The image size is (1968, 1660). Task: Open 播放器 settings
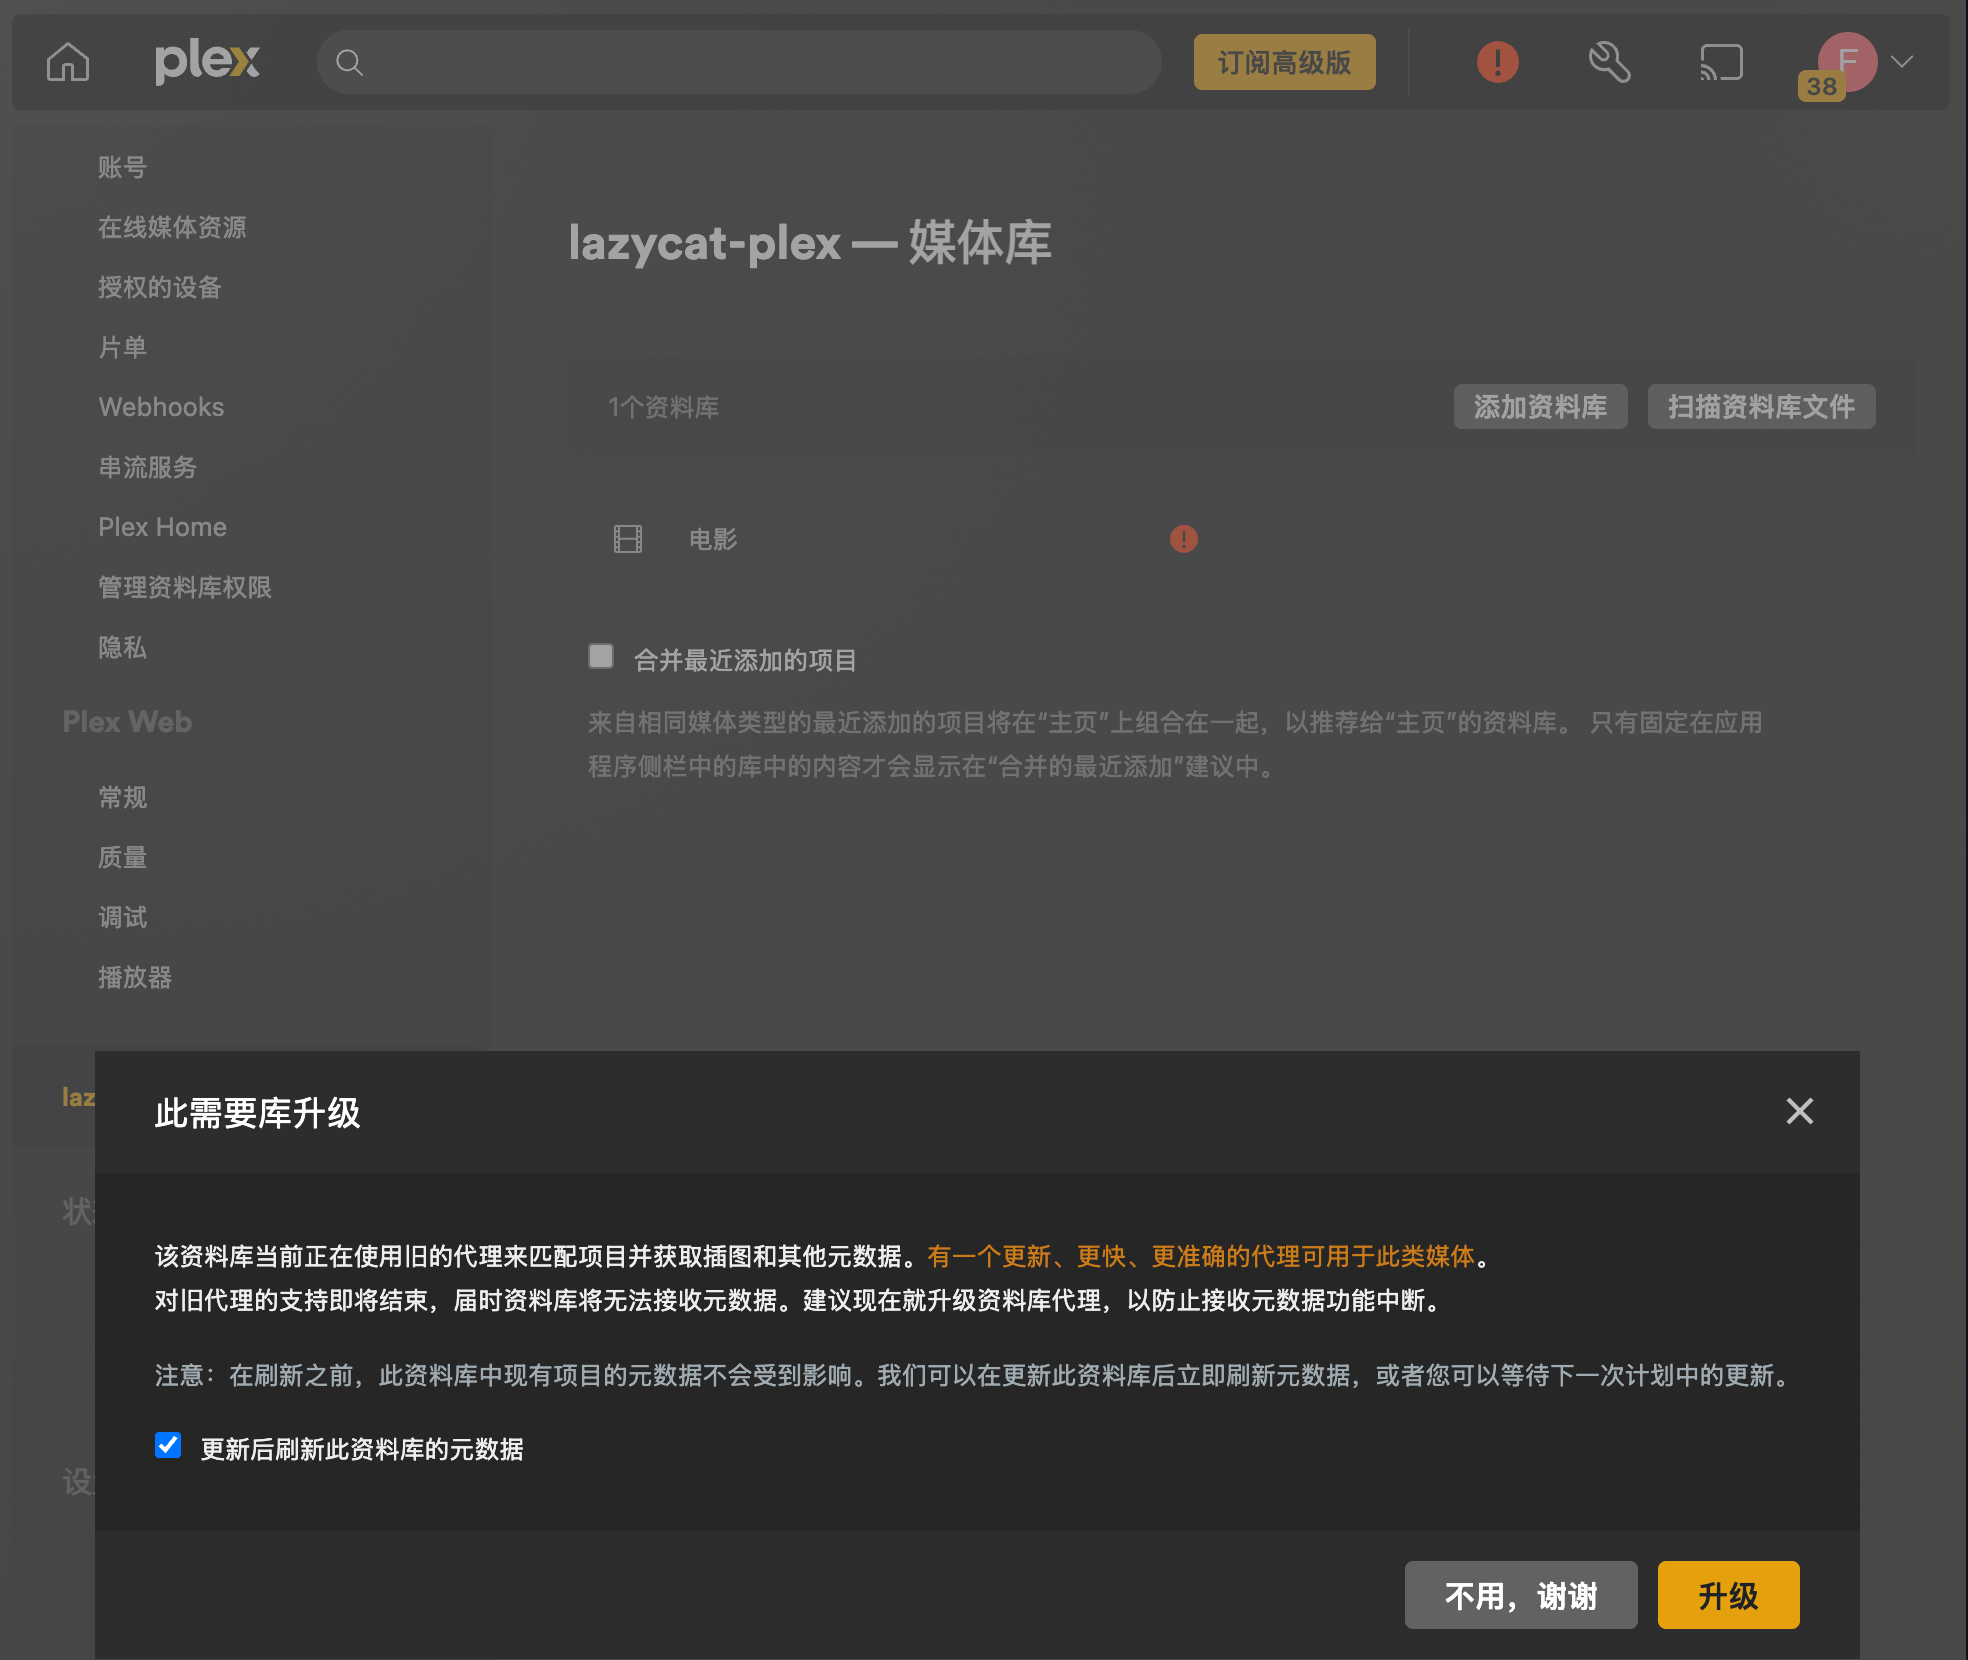(135, 977)
